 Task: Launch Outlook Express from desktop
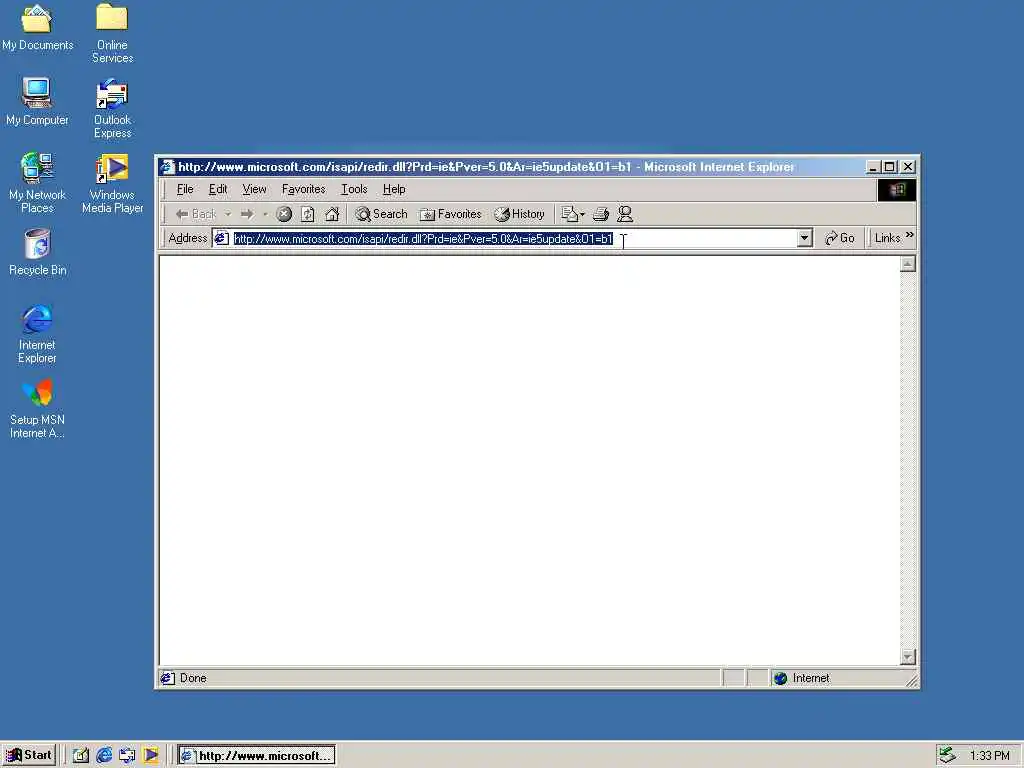click(112, 109)
